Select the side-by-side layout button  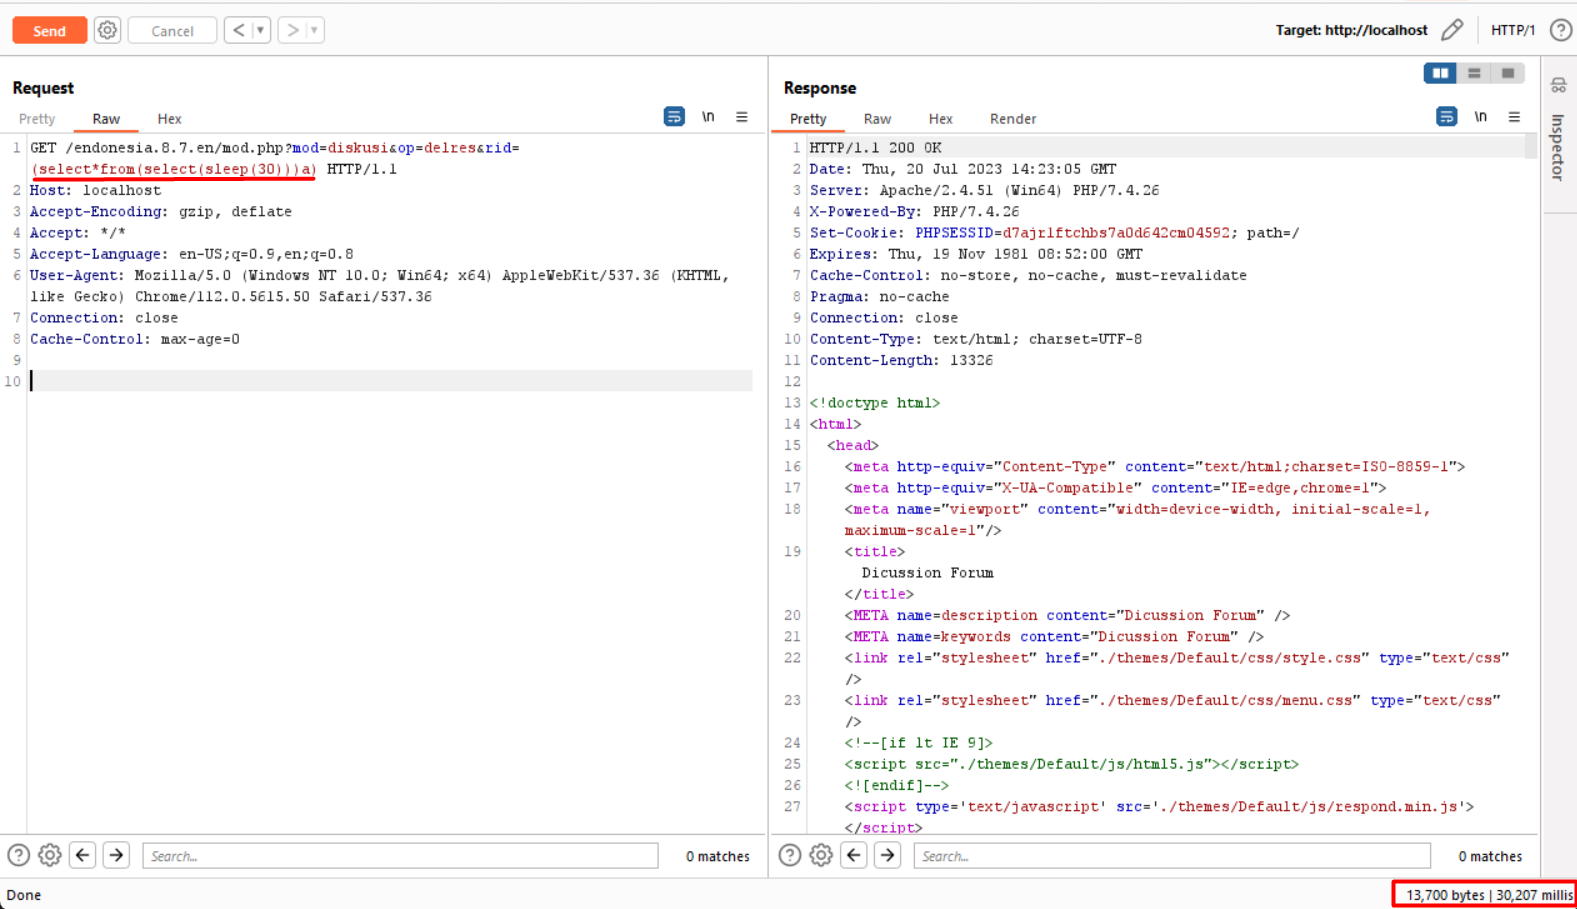[x=1440, y=73]
